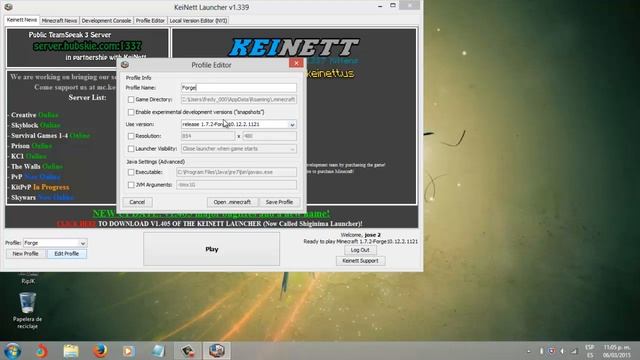The image size is (640, 360).
Task: Click the Profile Name field containing Forge
Action: pyautogui.click(x=239, y=88)
